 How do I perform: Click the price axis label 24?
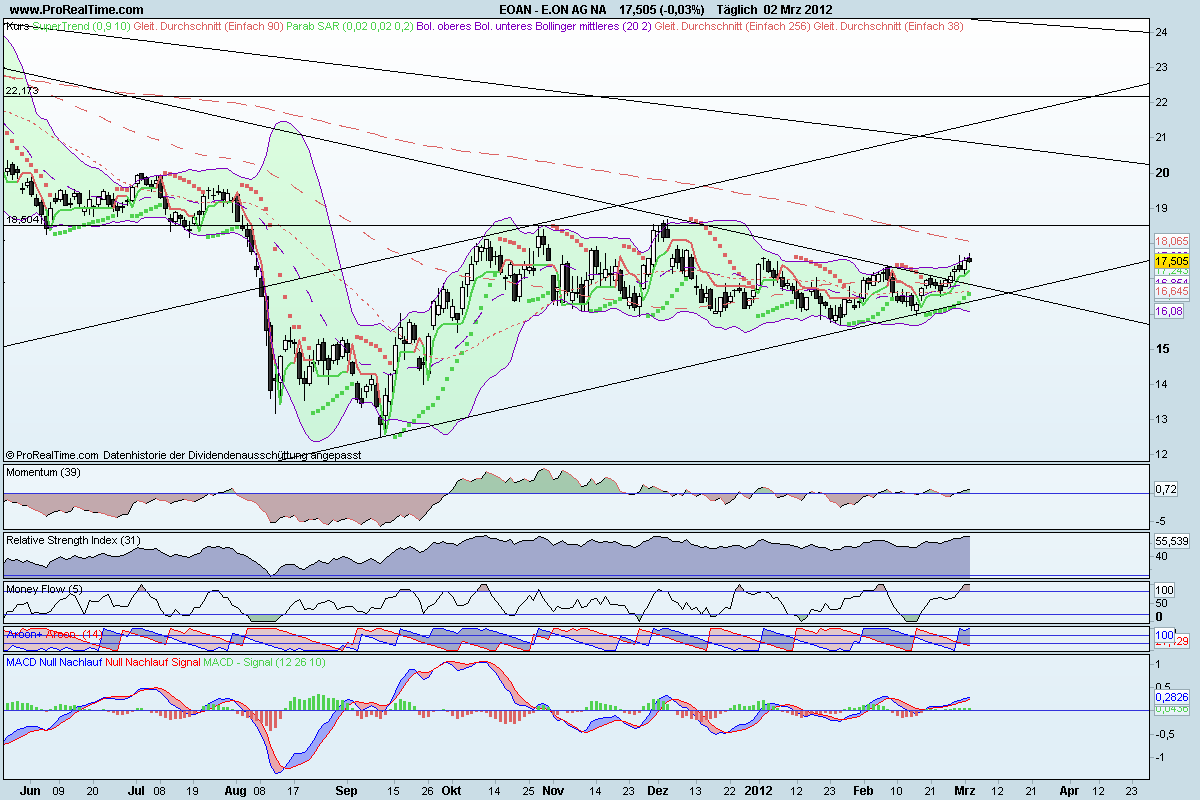click(x=1162, y=32)
